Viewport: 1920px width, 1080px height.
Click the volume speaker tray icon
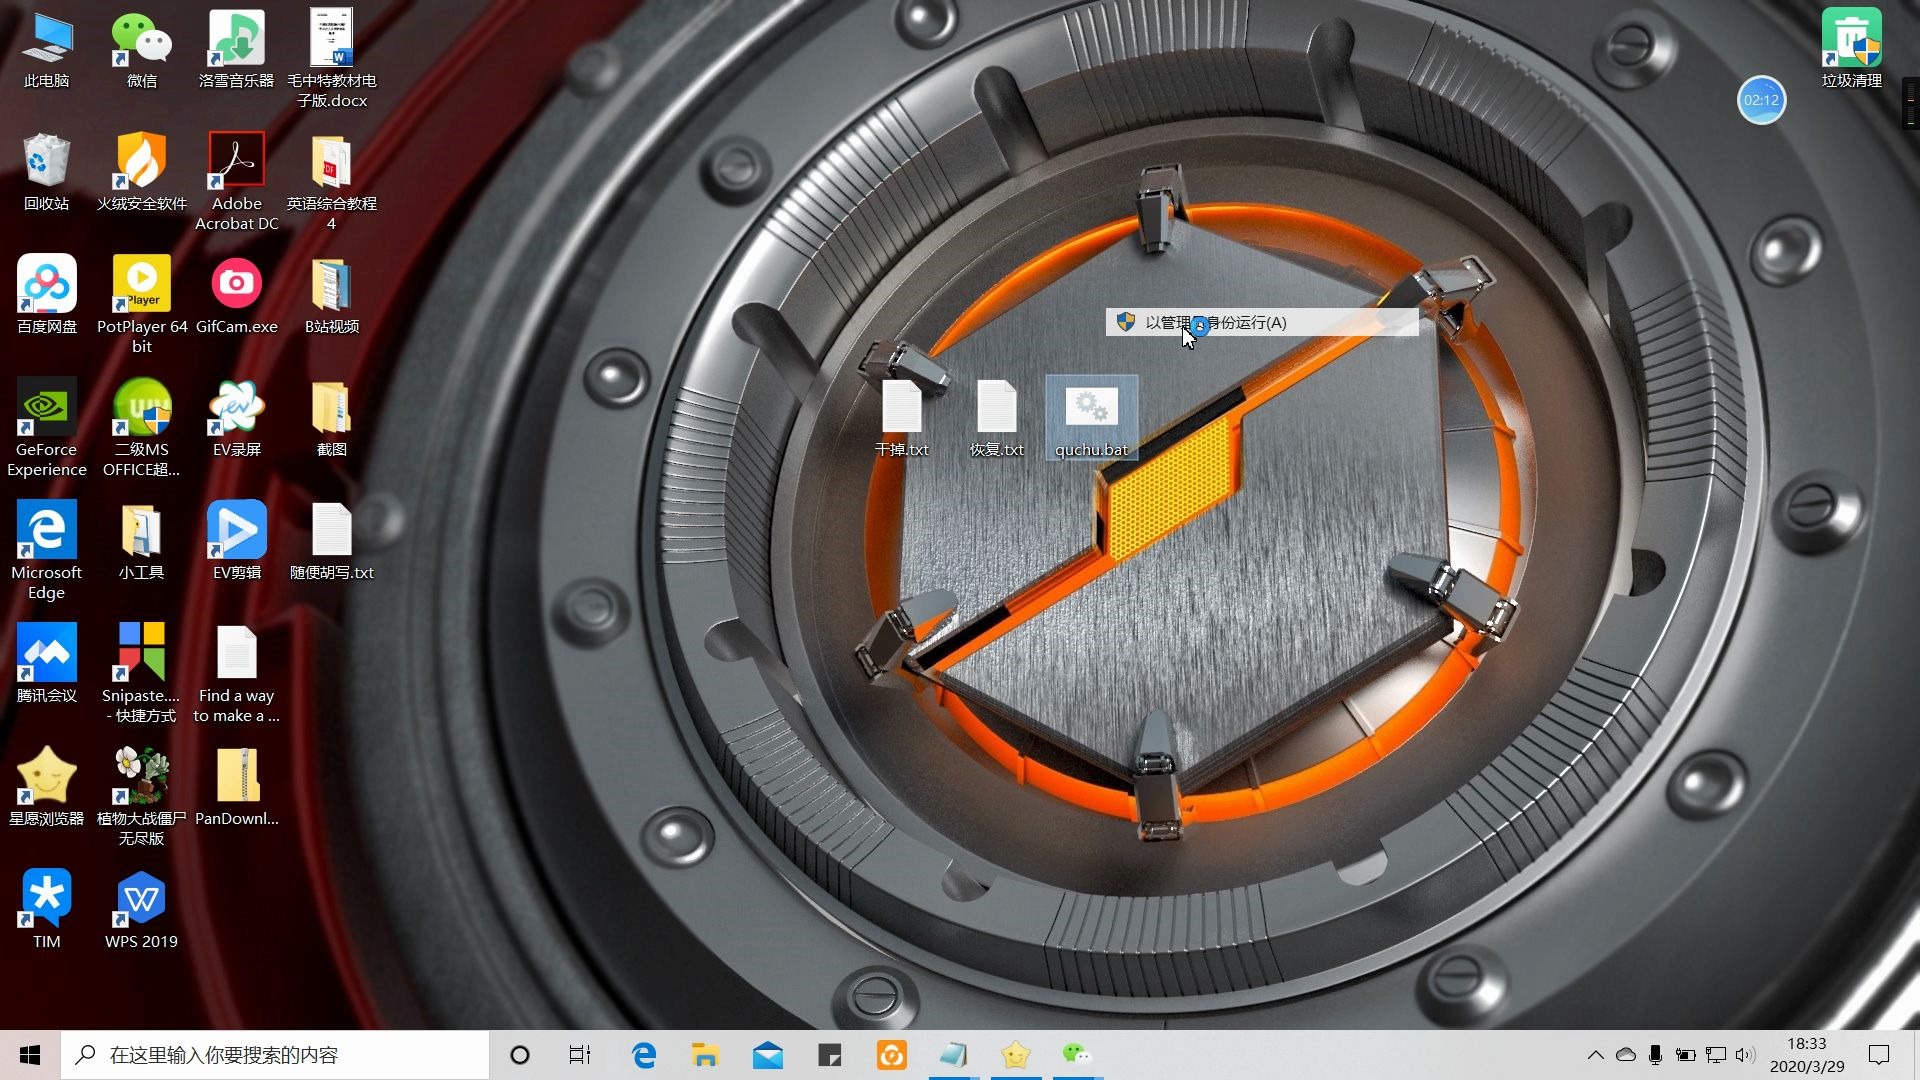click(1745, 1055)
